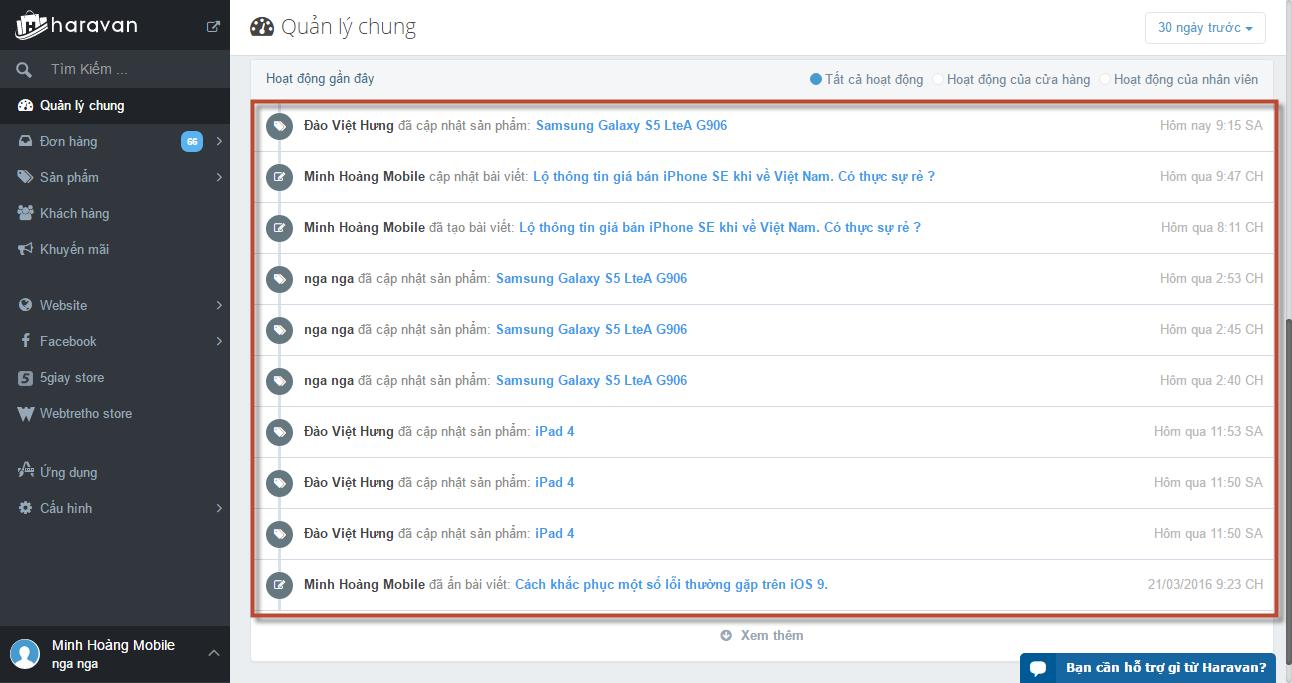Expand the Facebook submenu arrow

point(219,341)
